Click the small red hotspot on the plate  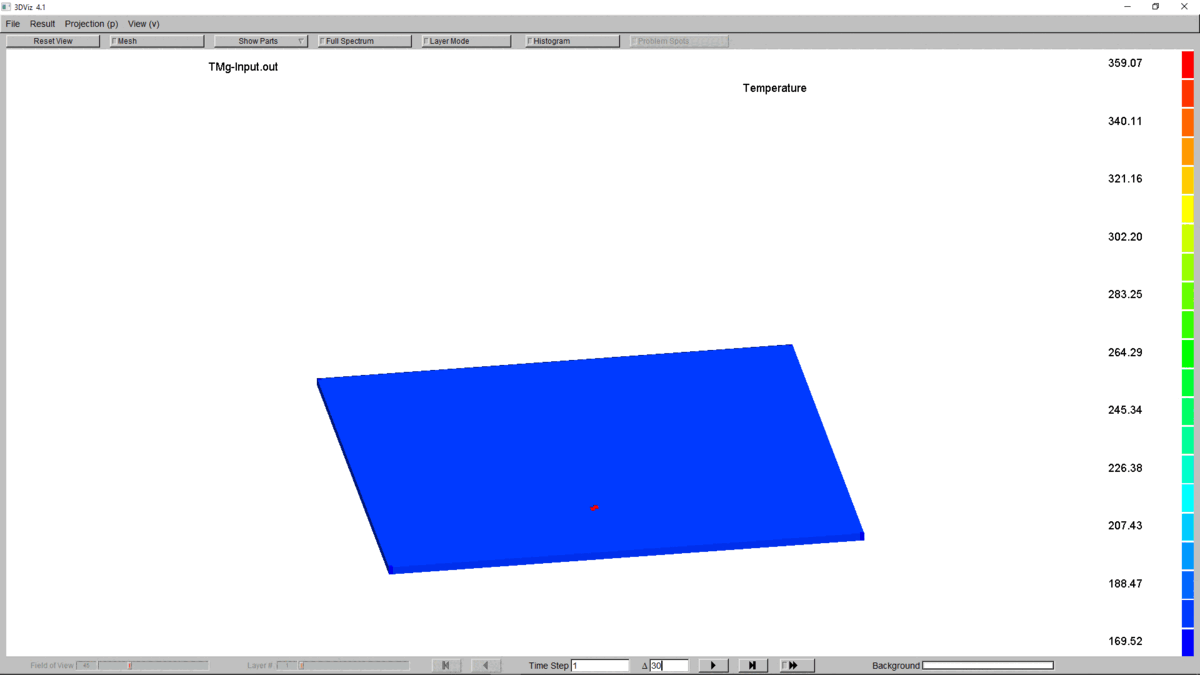(595, 508)
